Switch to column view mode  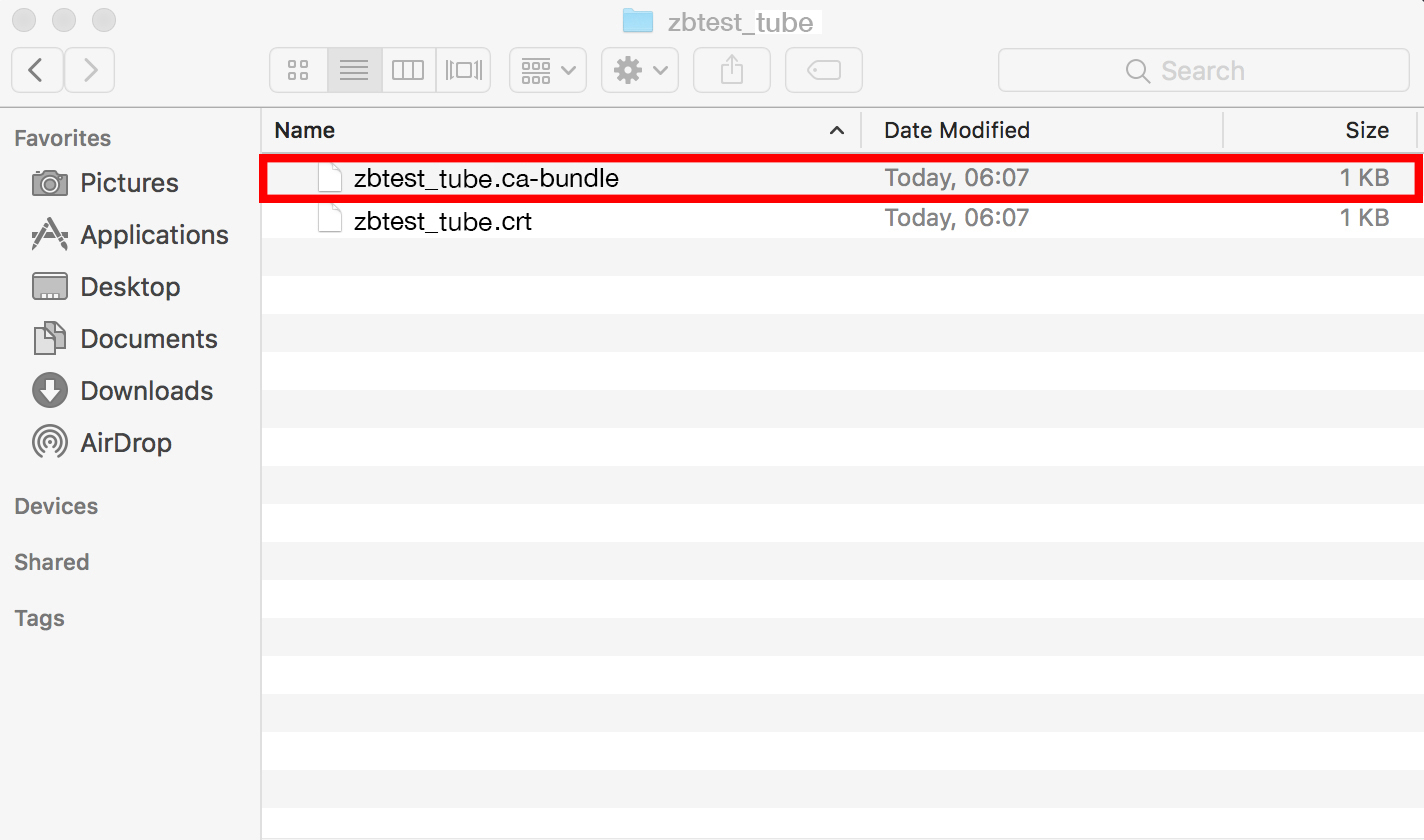tap(408, 70)
